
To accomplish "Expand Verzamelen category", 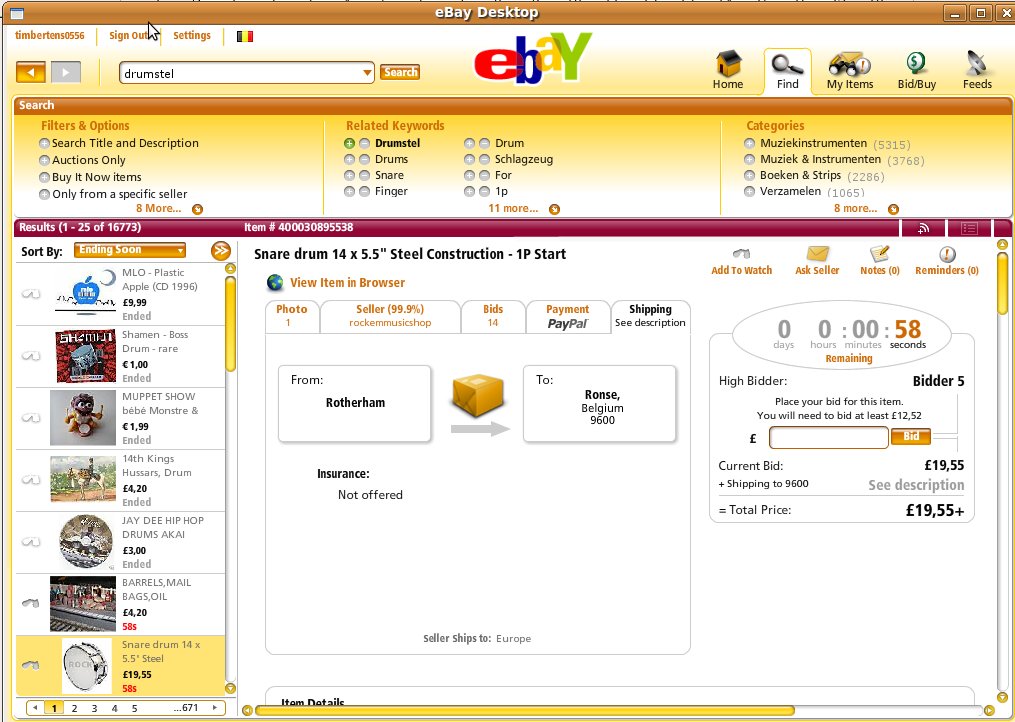I will point(749,192).
